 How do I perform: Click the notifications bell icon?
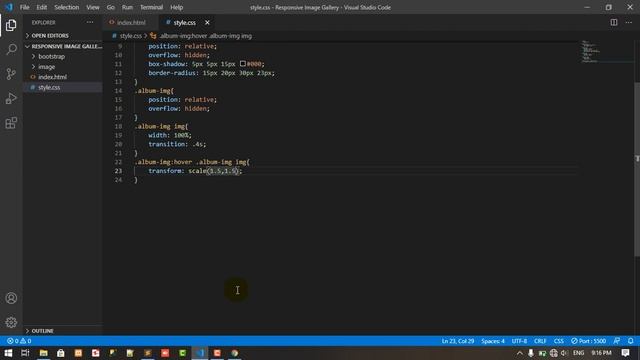[x=631, y=341]
